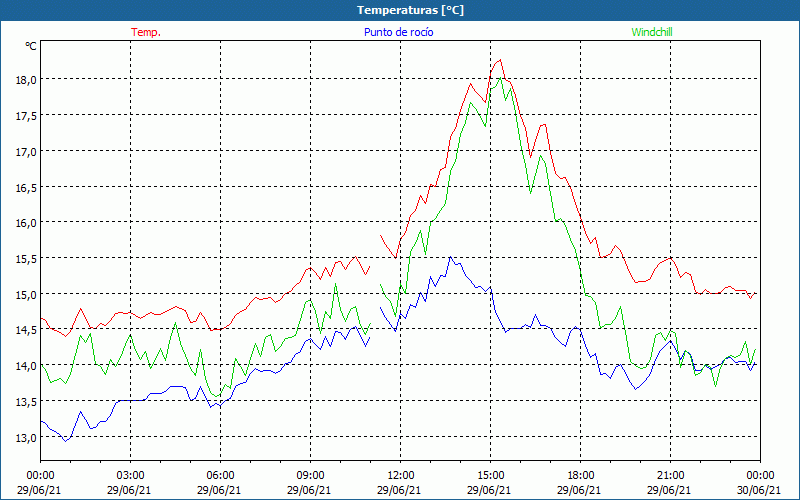Click the 03:00 time axis label
Screen dimensions: 800x500
[x=130, y=476]
